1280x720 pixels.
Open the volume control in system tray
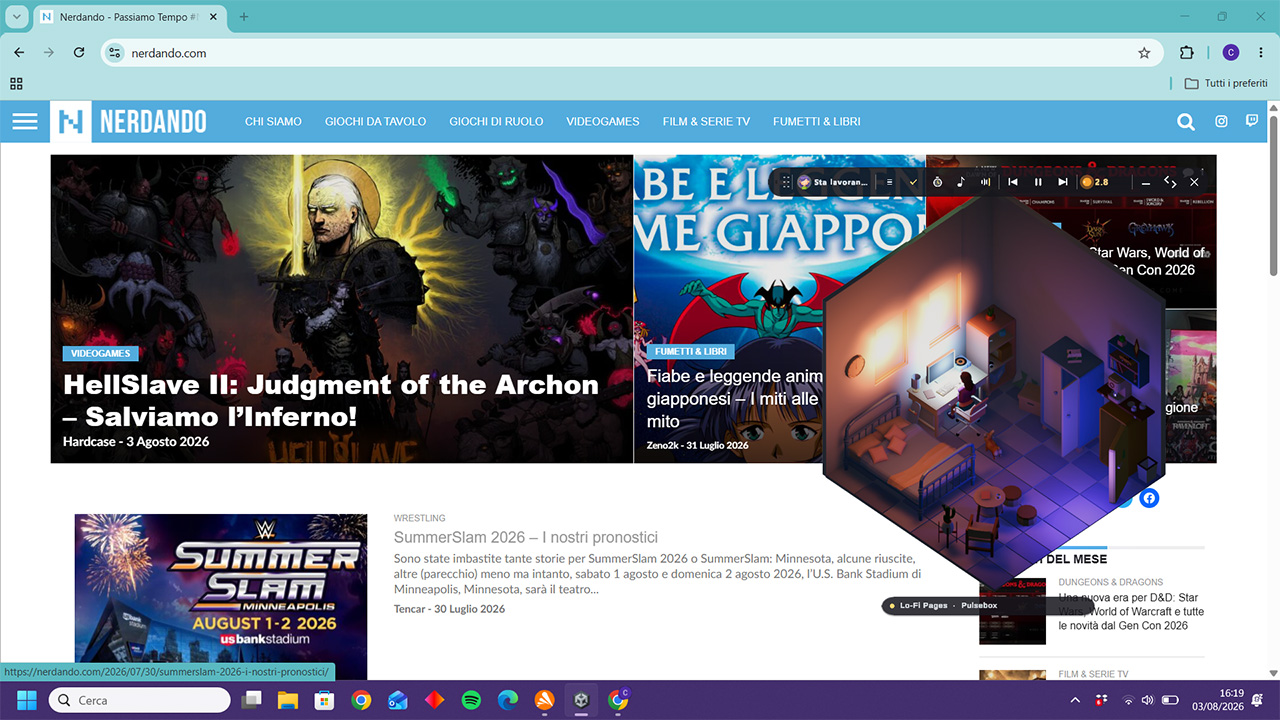pyautogui.click(x=1148, y=700)
